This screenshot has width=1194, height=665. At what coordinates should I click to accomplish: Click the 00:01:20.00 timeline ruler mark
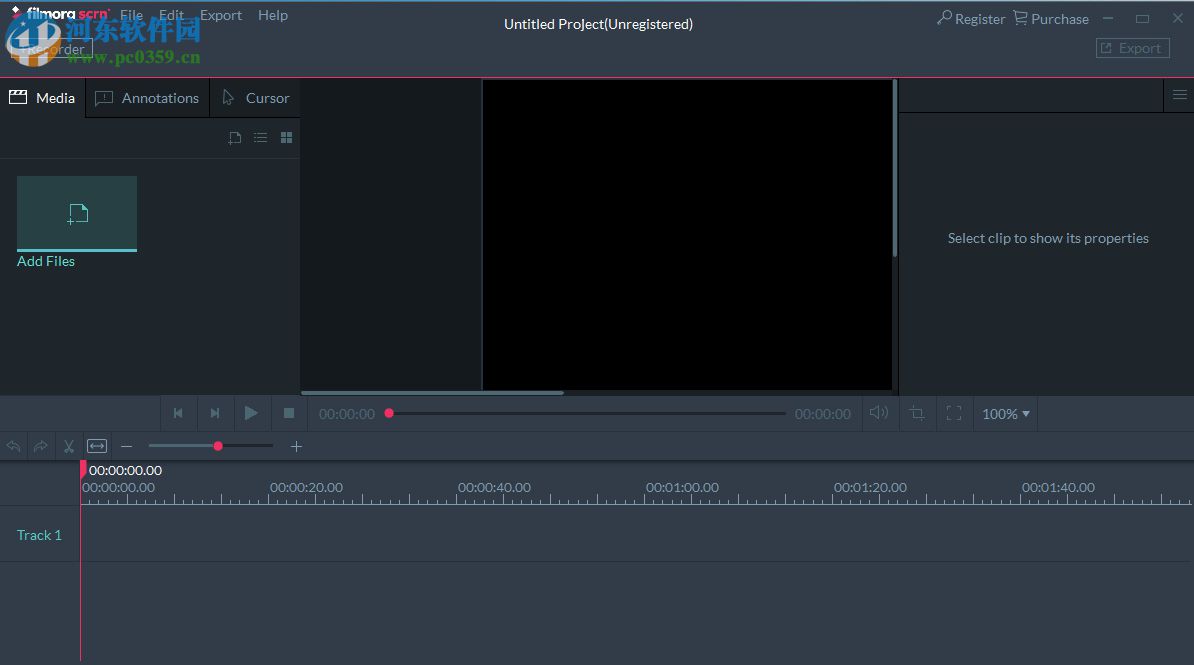(870, 487)
